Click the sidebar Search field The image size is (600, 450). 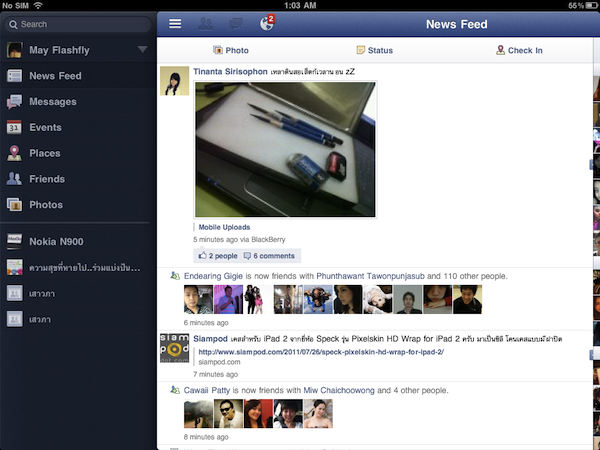[75, 24]
